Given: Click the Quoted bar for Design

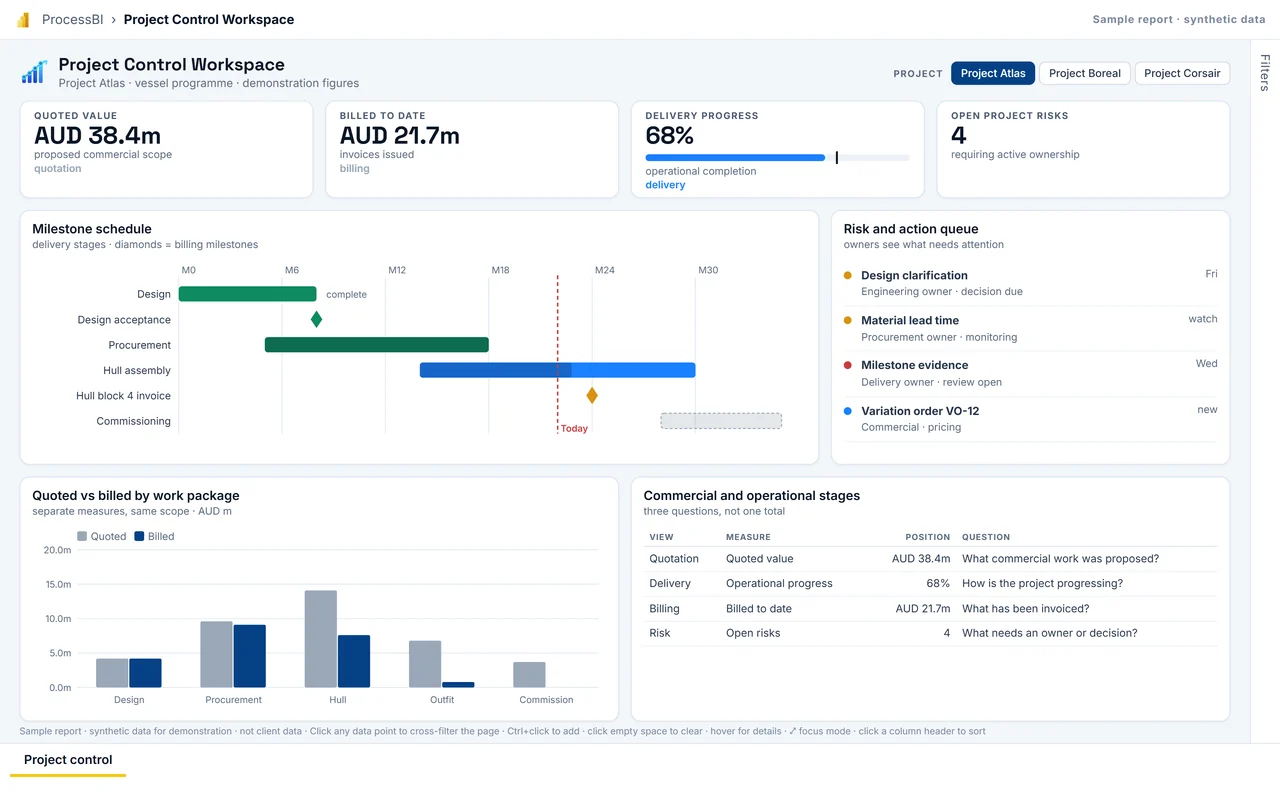Looking at the screenshot, I should tap(112, 673).
